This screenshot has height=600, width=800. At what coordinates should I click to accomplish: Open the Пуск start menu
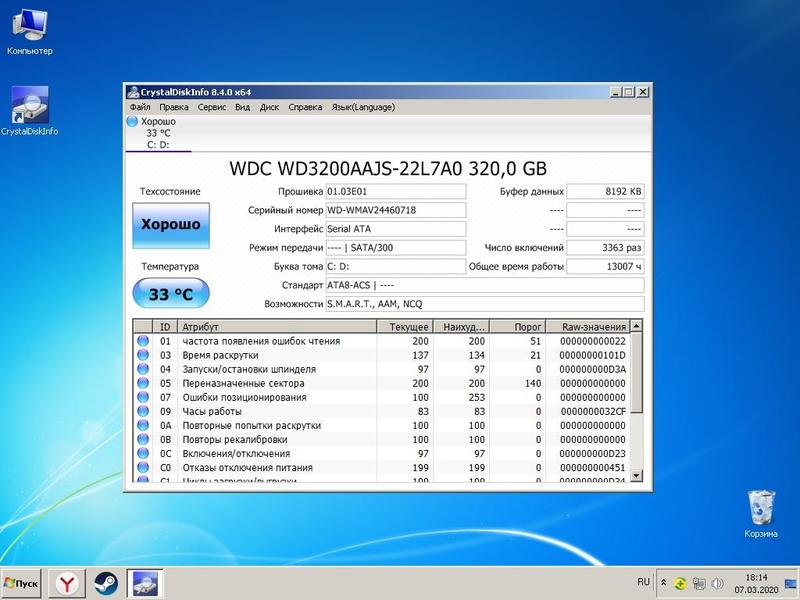(x=21, y=582)
